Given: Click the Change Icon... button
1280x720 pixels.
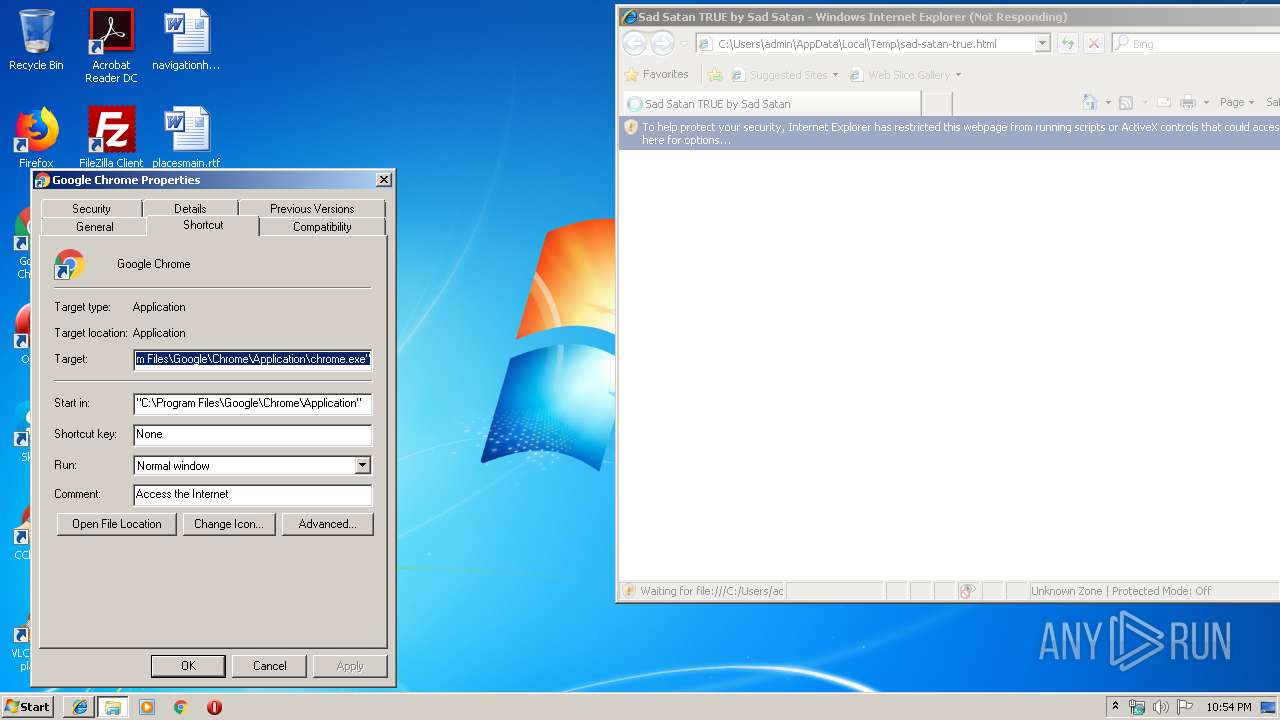Looking at the screenshot, I should pyautogui.click(x=229, y=524).
